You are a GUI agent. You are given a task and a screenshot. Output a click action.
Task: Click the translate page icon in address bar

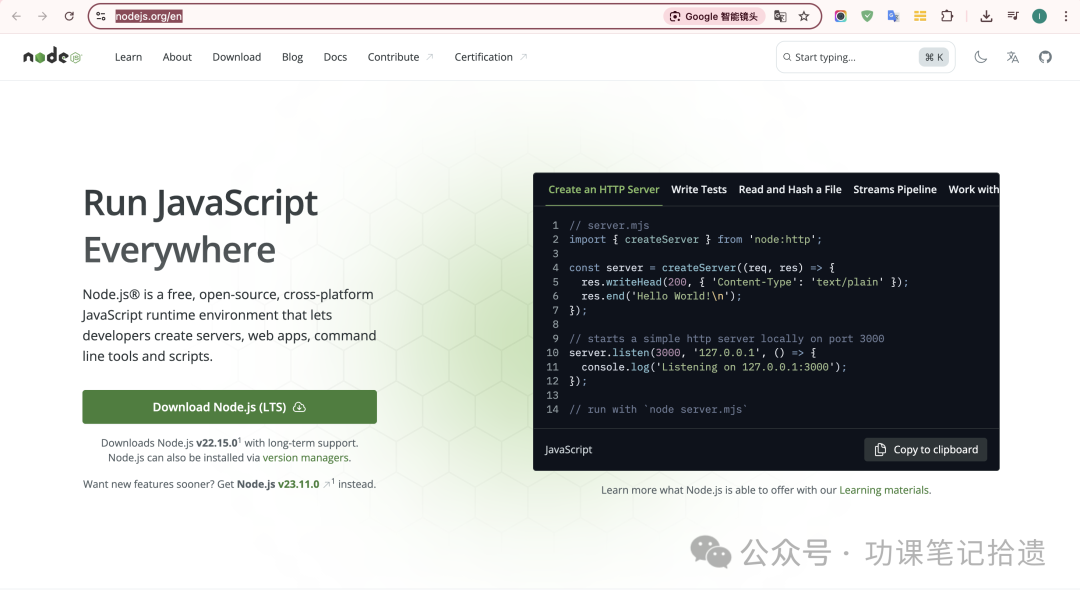780,17
